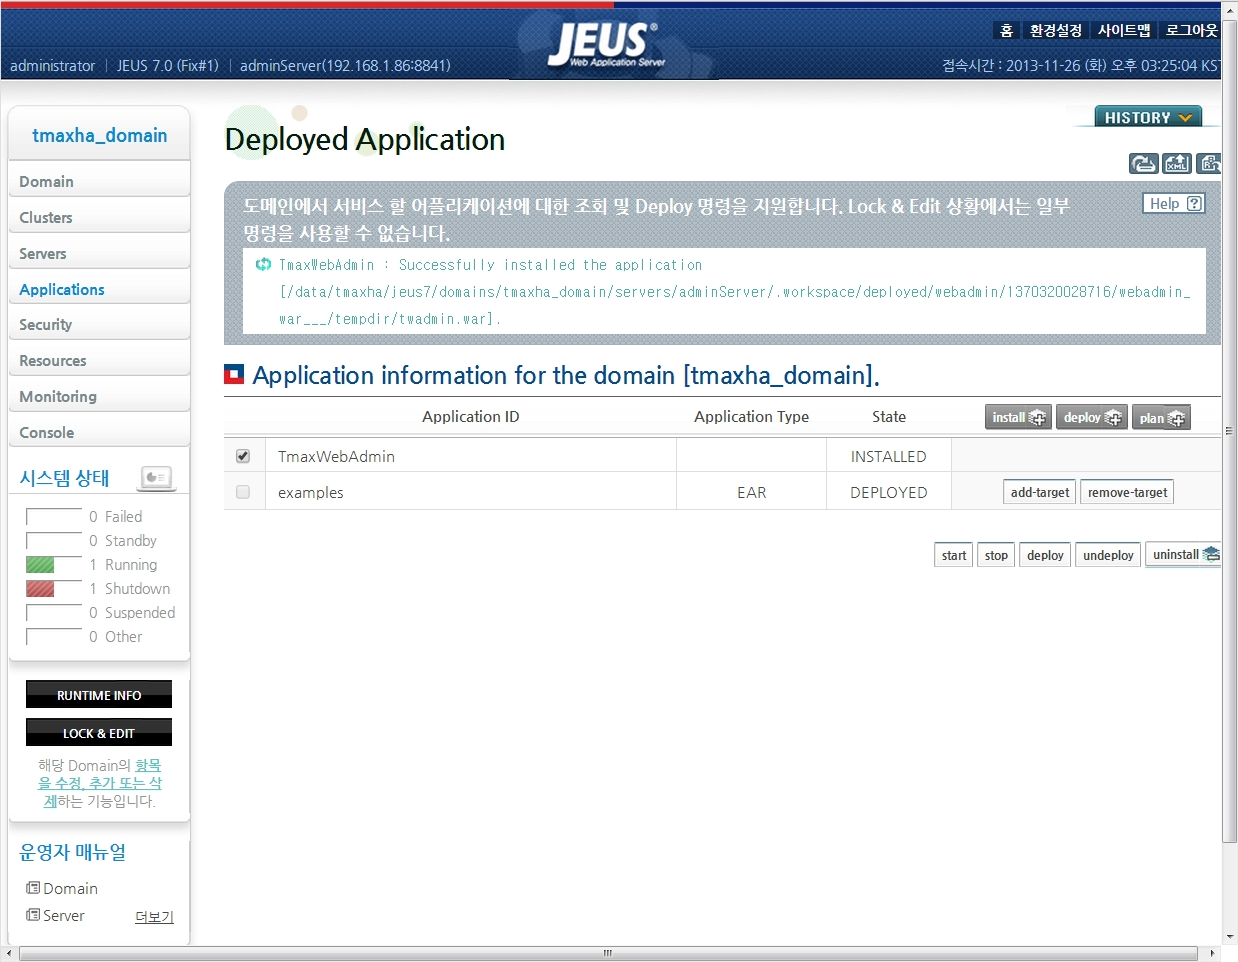Open the Console sidebar menu
The image size is (1238, 962).
[99, 432]
